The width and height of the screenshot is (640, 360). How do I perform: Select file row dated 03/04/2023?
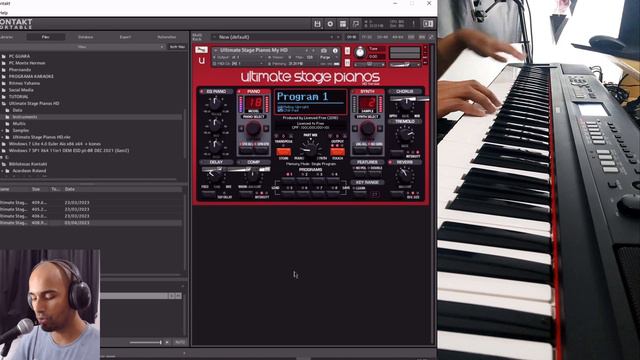tap(91, 223)
